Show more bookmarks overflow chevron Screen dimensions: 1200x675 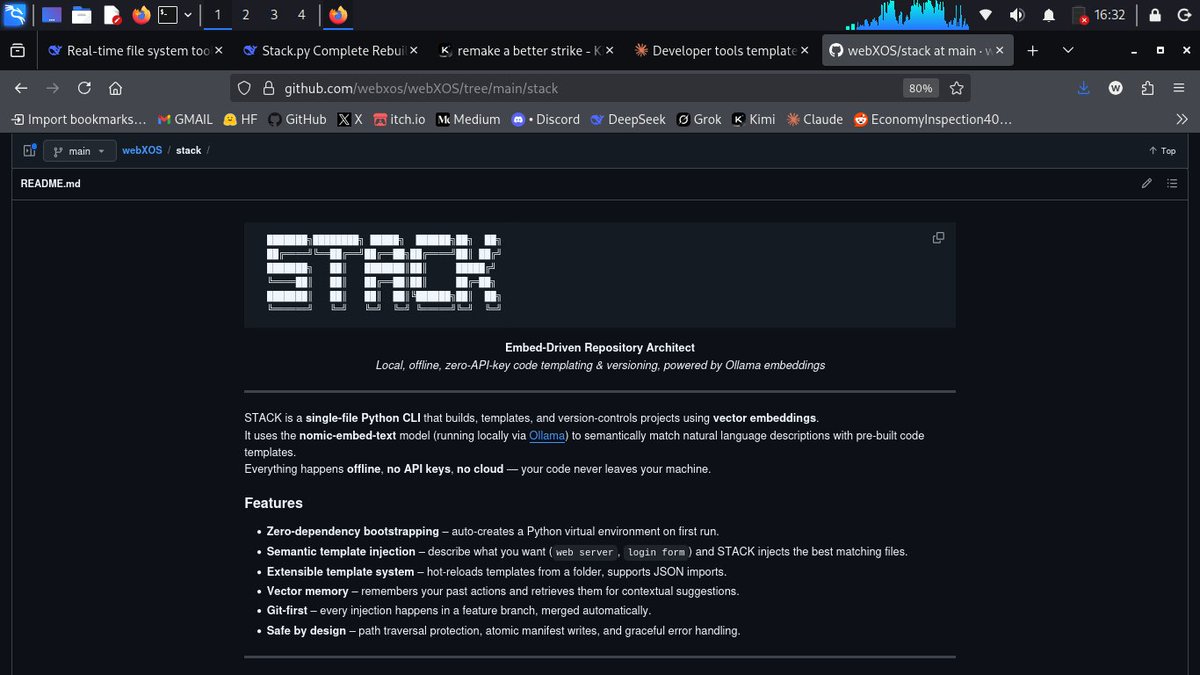(1181, 119)
